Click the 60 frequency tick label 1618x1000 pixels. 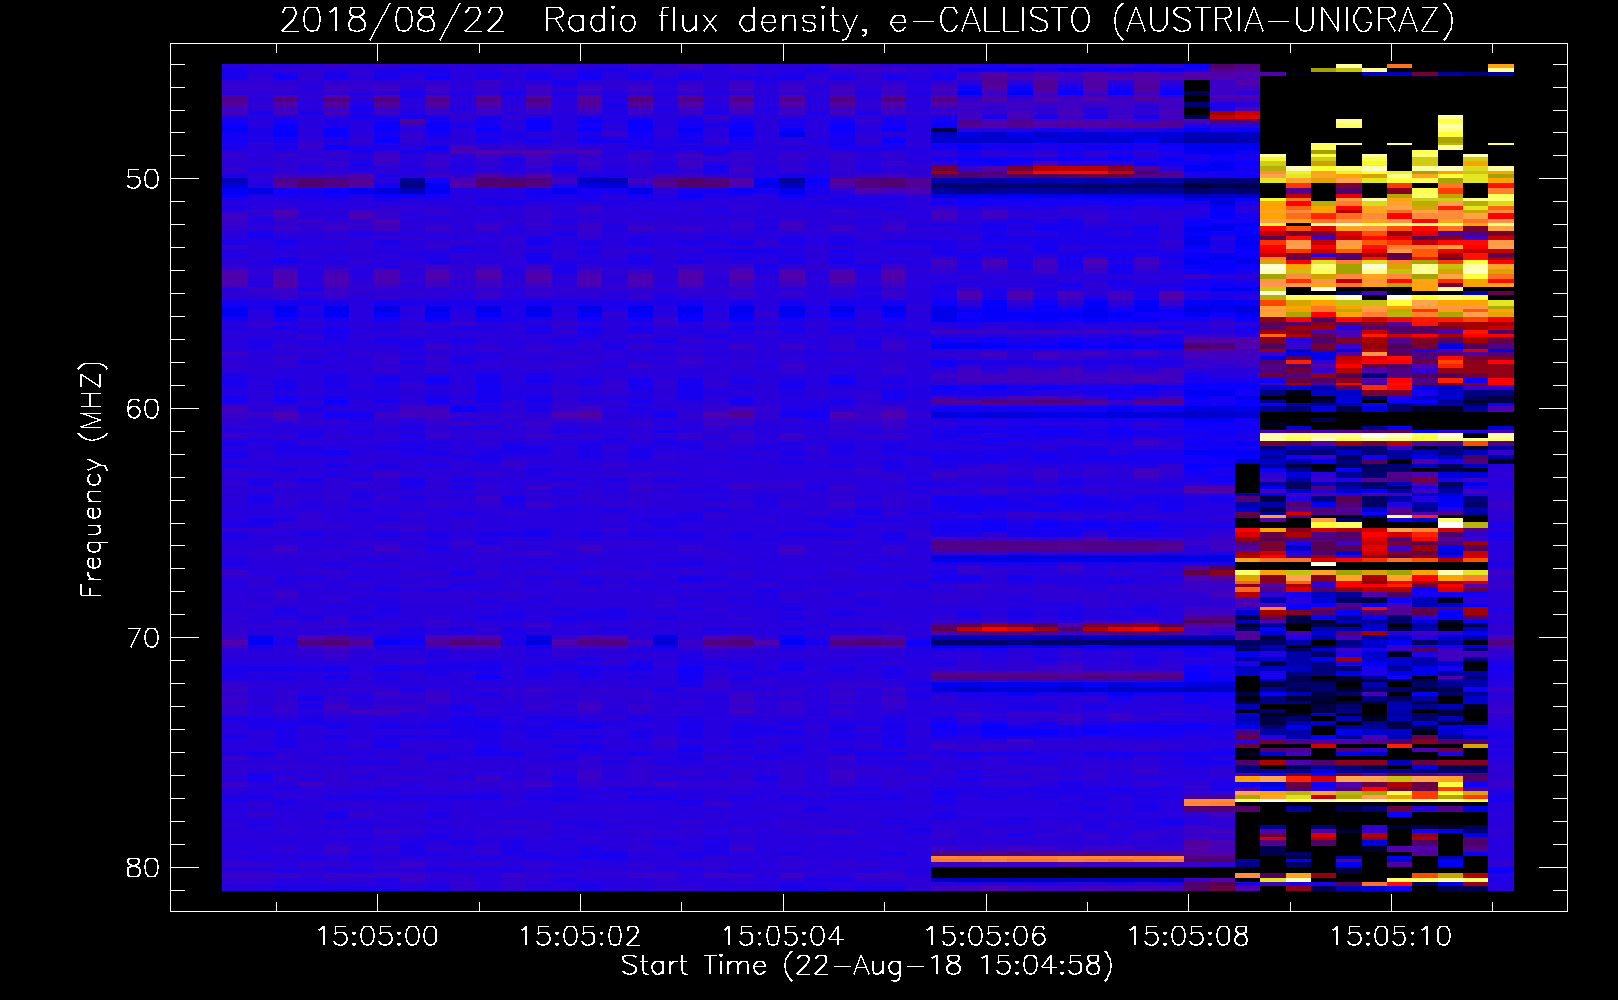click(143, 409)
